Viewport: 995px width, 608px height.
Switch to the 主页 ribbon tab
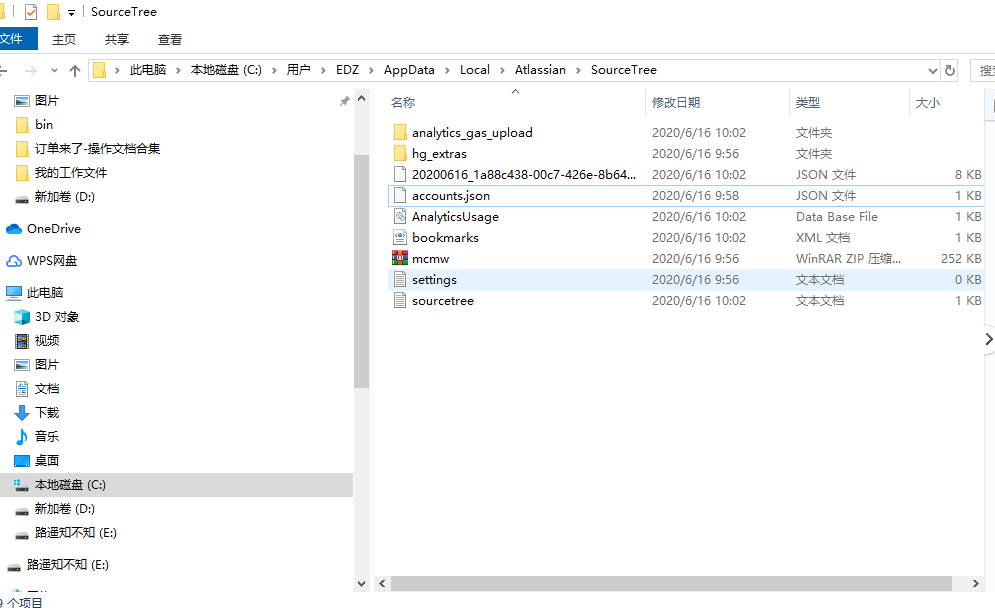point(64,39)
